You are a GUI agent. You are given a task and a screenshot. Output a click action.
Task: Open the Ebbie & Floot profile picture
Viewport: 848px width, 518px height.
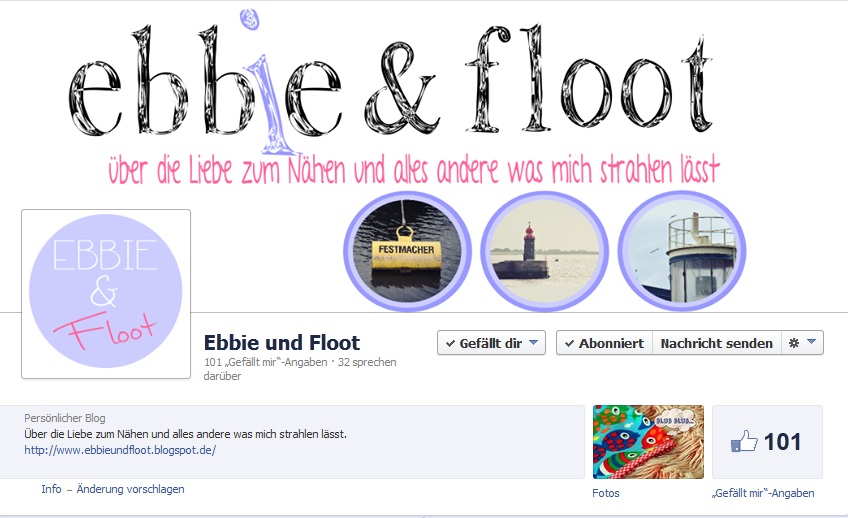[106, 294]
